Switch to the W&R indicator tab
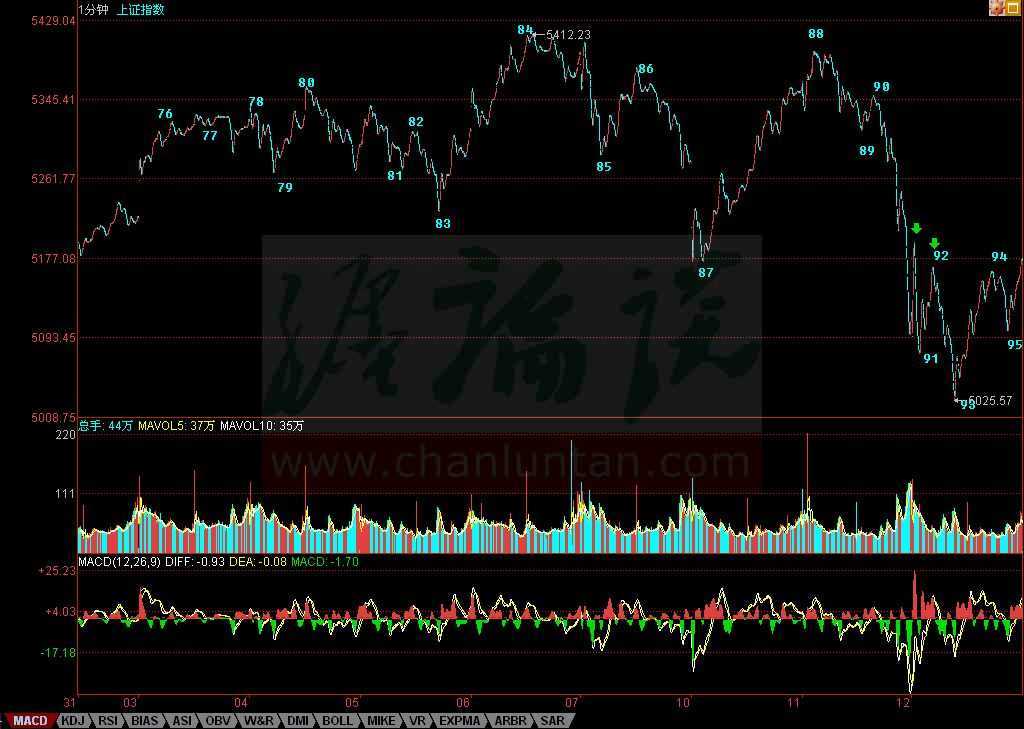 tap(258, 720)
